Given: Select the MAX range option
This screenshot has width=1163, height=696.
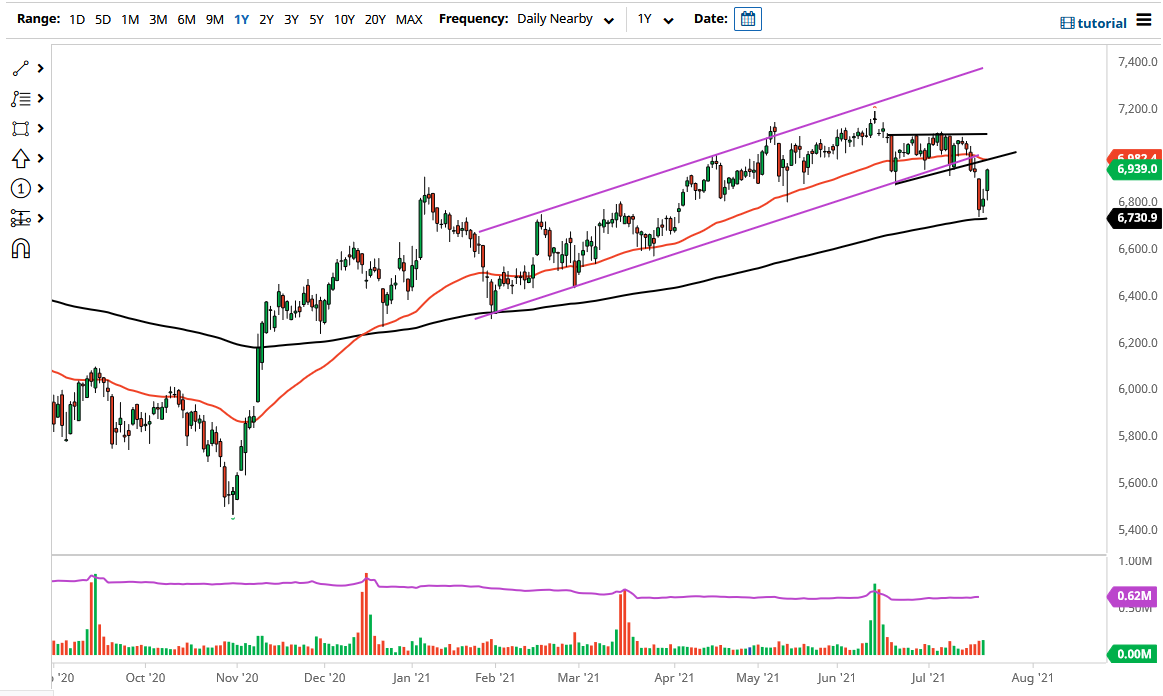Looking at the screenshot, I should (409, 18).
